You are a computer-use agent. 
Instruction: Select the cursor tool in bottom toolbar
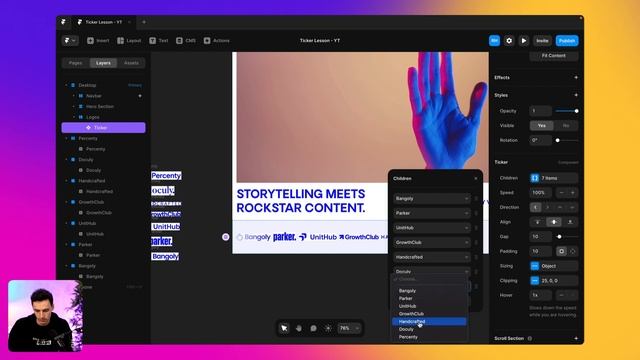coord(284,328)
